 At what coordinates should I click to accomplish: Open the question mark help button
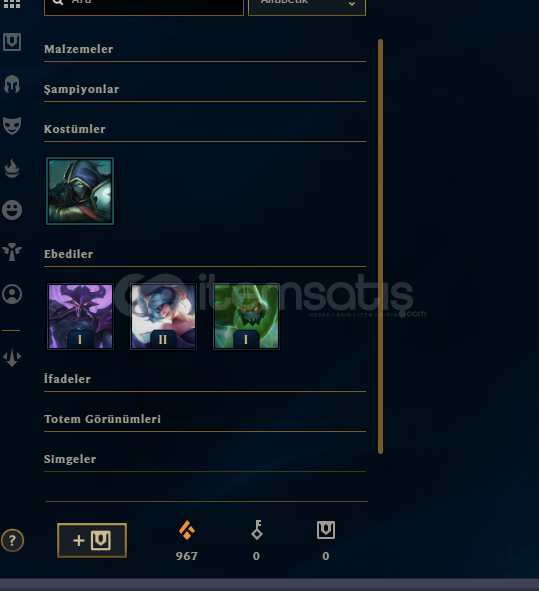12,540
